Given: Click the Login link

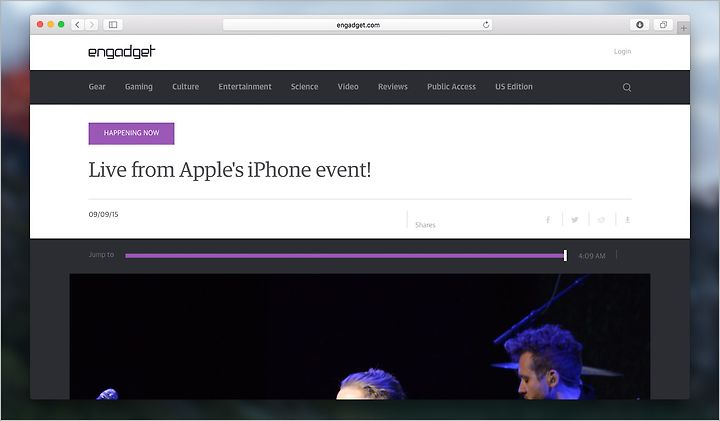Looking at the screenshot, I should [622, 51].
